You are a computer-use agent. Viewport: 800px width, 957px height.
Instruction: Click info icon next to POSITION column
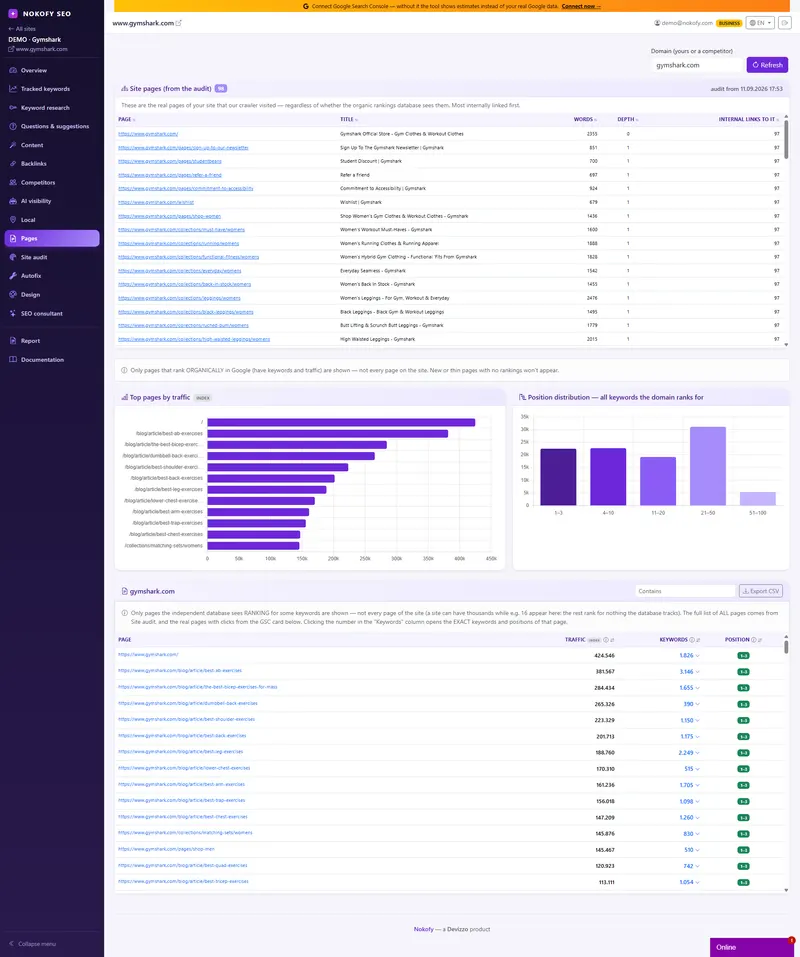click(754, 640)
